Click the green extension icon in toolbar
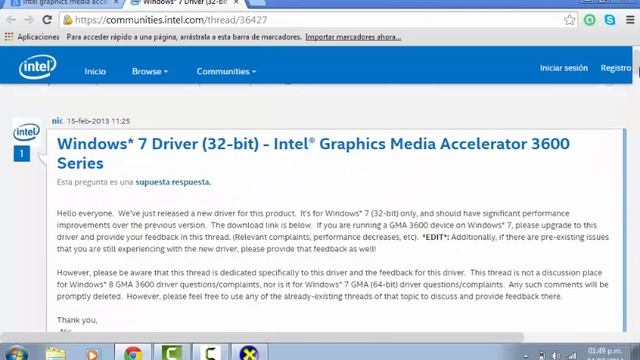Image resolution: width=640 pixels, height=360 pixels. coord(589,20)
